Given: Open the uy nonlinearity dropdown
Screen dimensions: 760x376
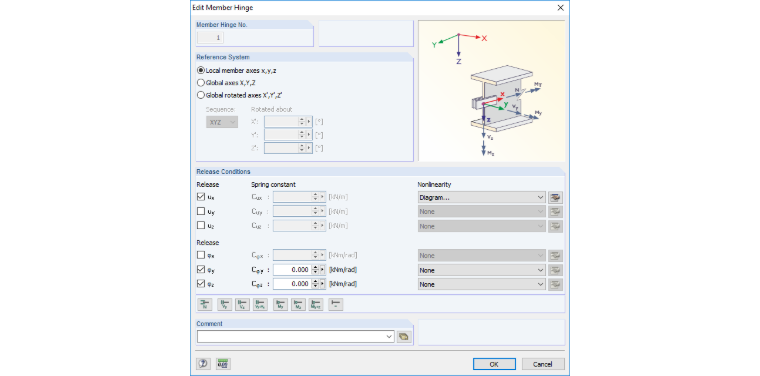Looking at the screenshot, I should pos(482,212).
